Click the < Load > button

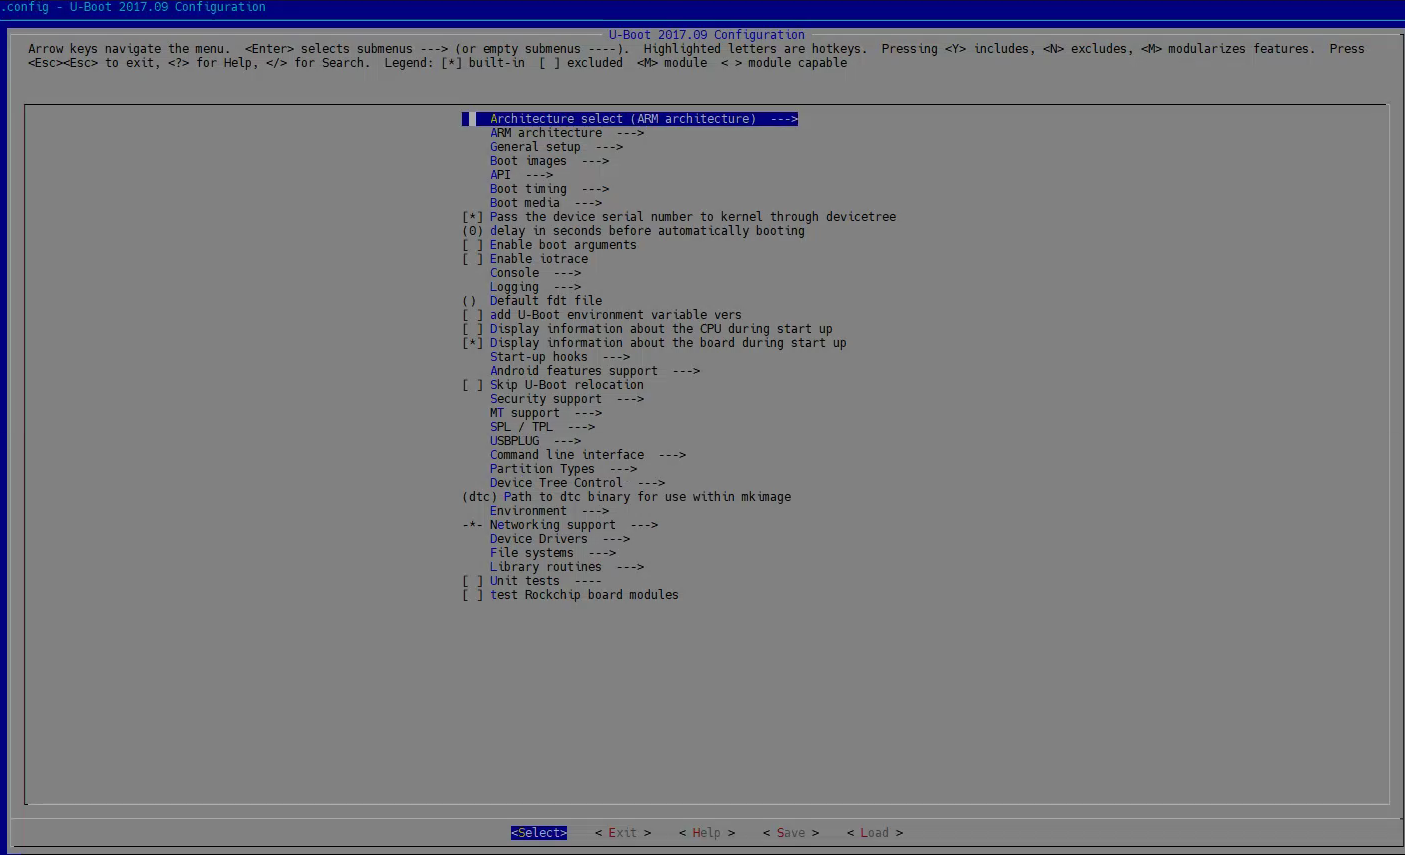click(875, 833)
